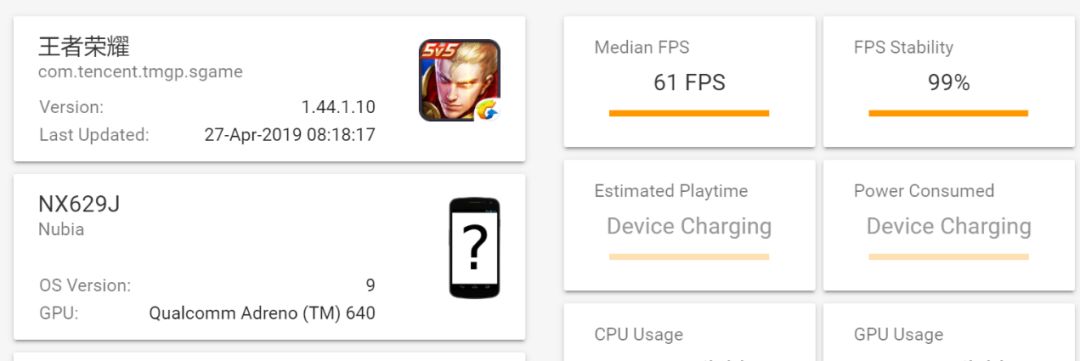Open the Median FPS card
Viewport: 1080px width, 361px height.
[x=689, y=82]
